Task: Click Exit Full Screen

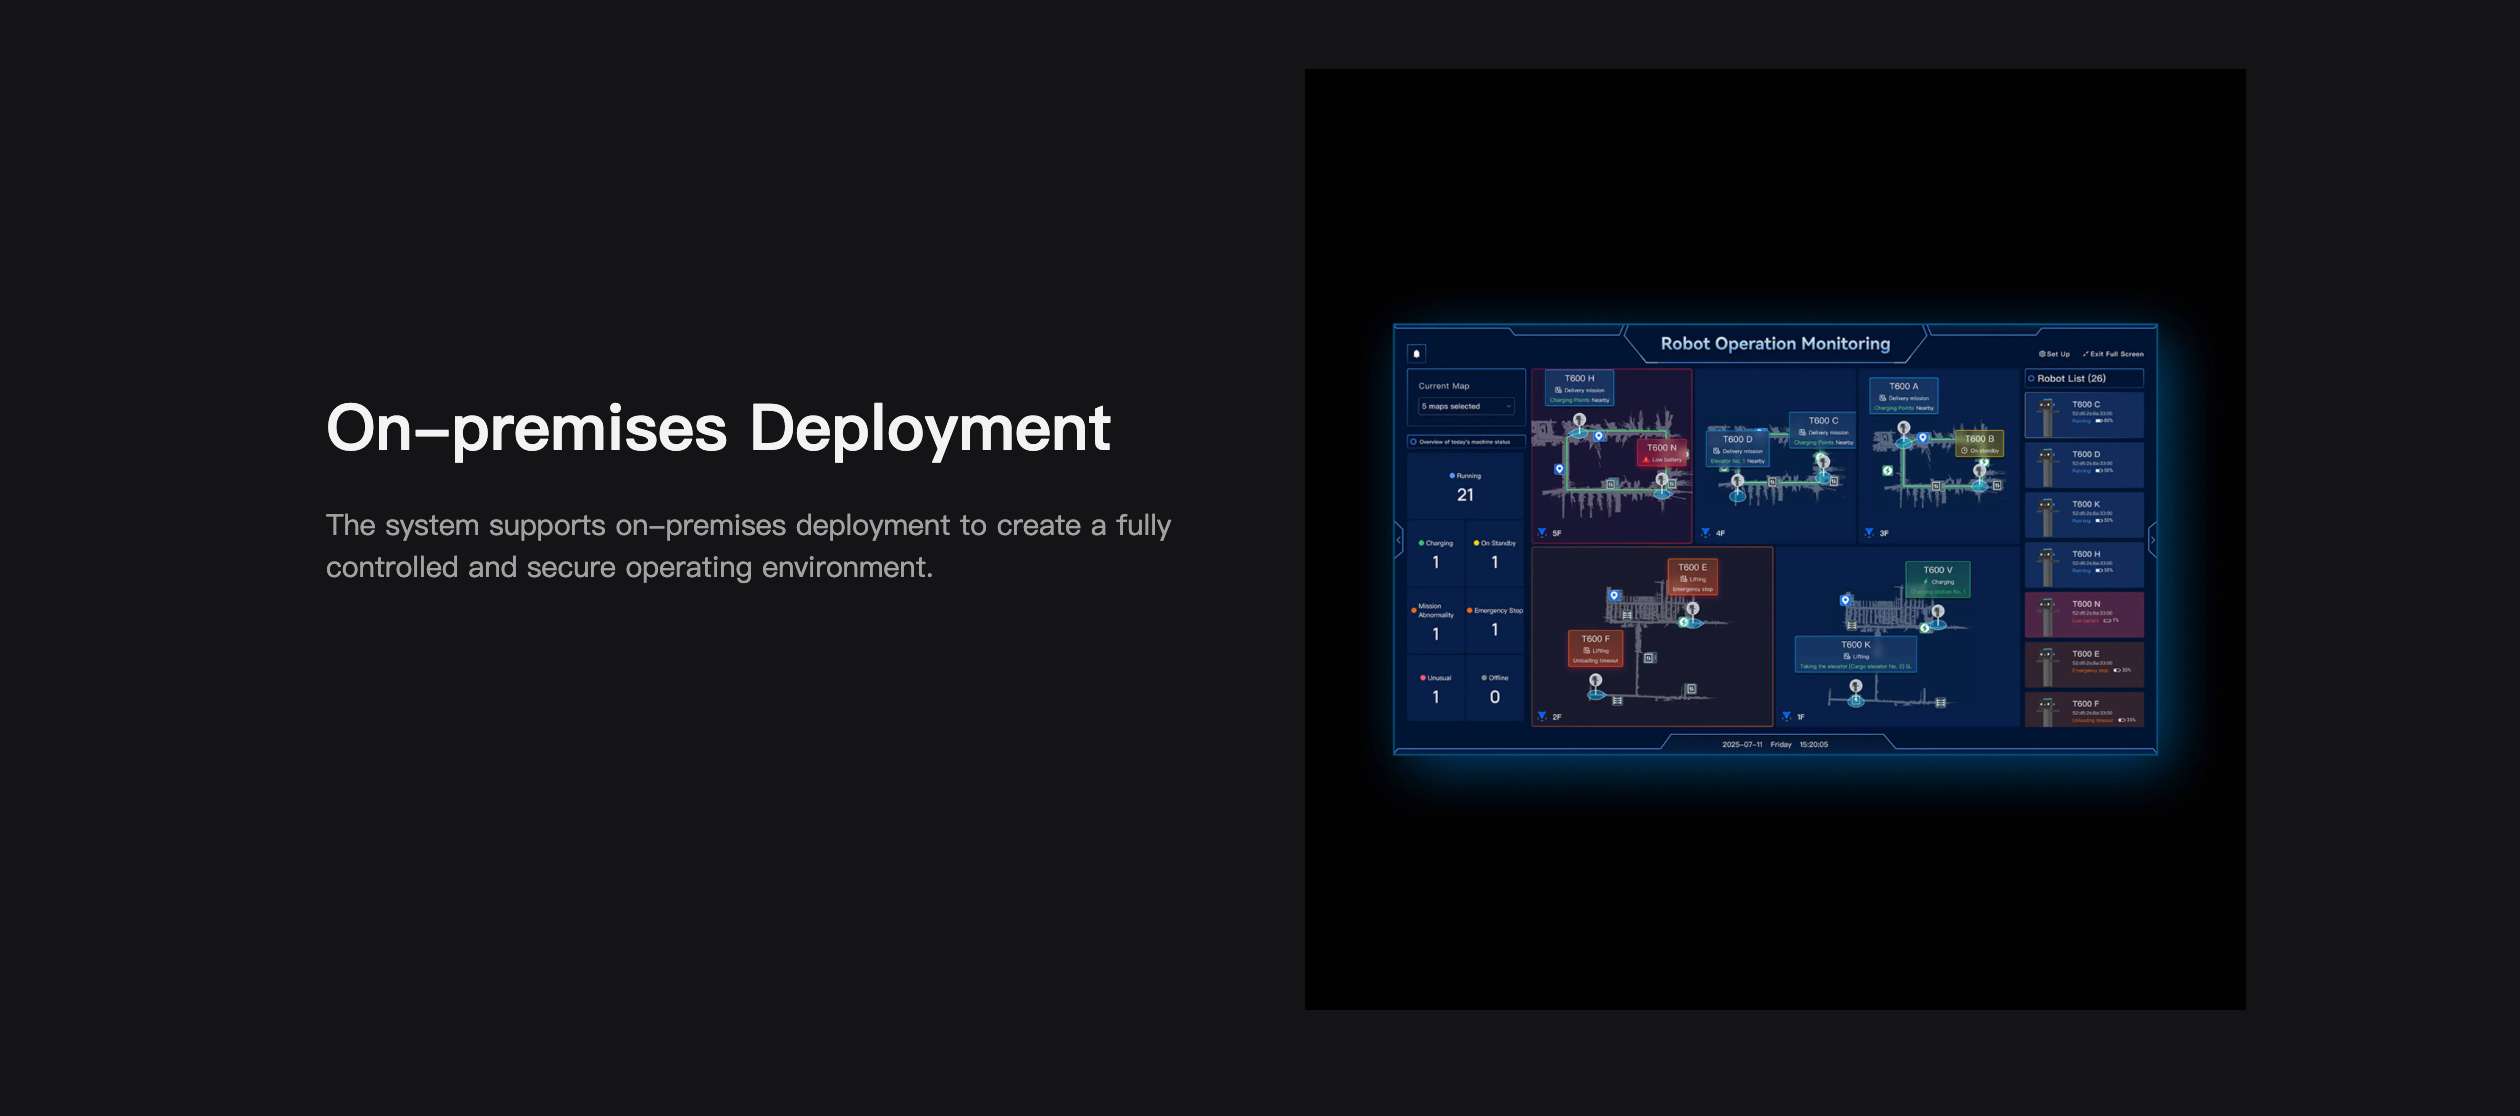Action: (2113, 354)
